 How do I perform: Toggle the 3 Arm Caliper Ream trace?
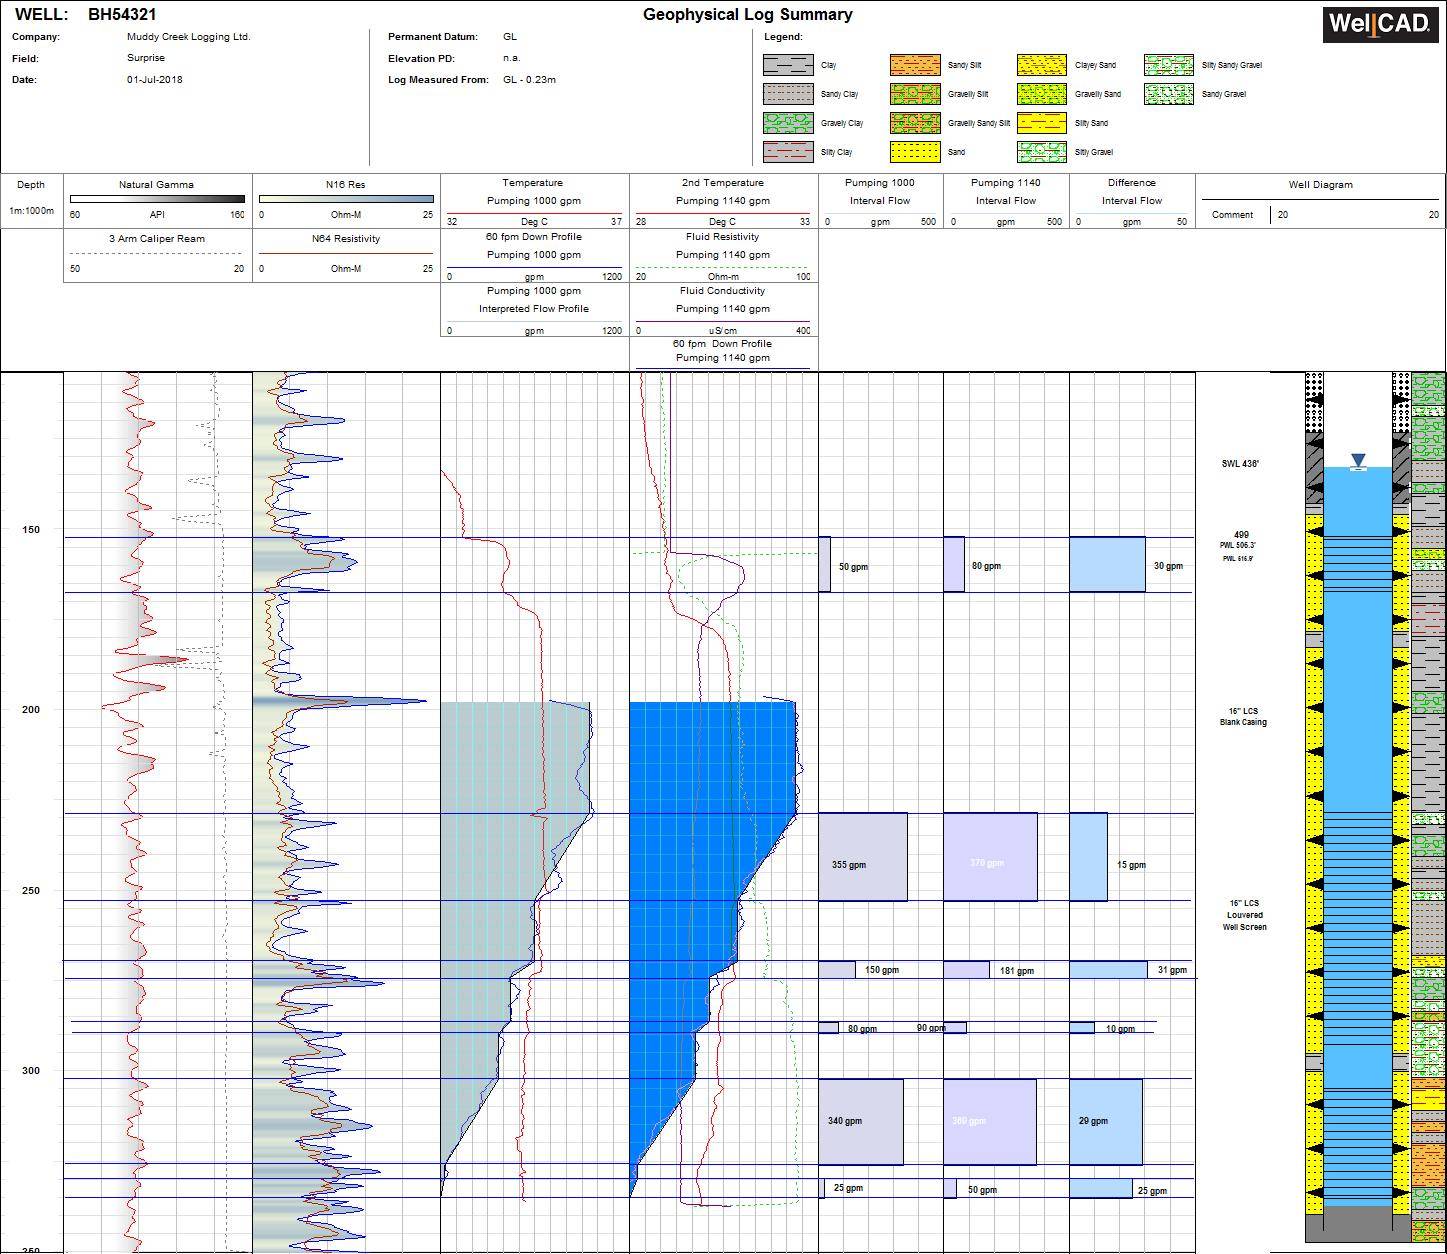155,239
